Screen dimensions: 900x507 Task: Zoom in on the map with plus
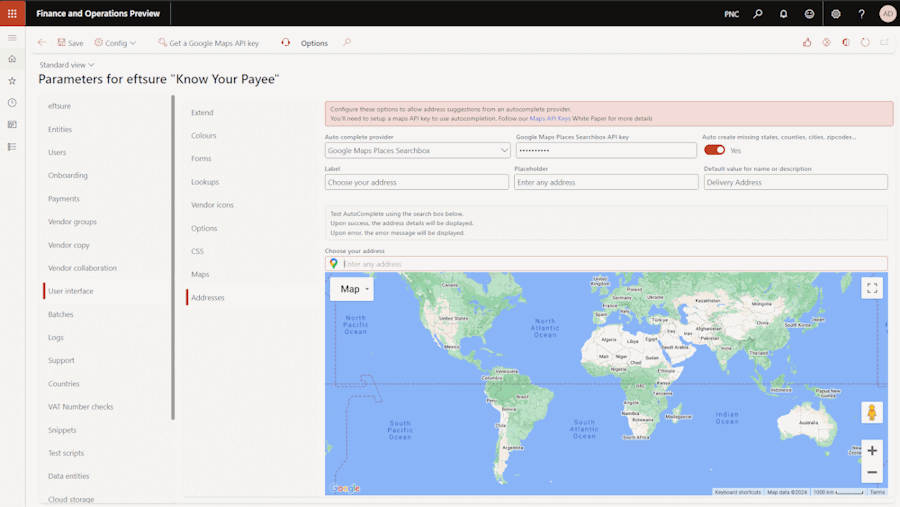click(x=872, y=451)
